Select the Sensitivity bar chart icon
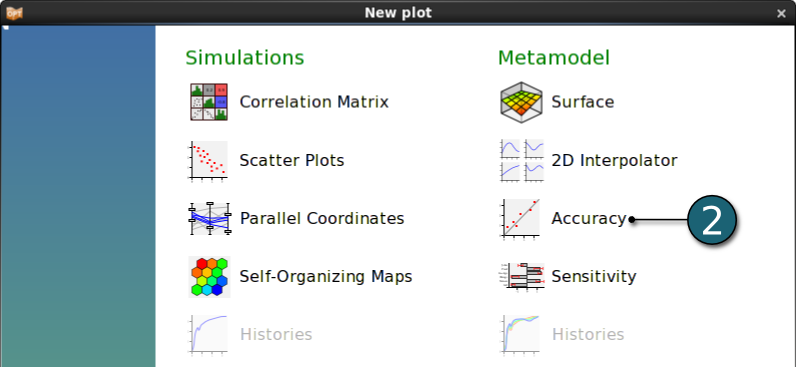The width and height of the screenshot is (796, 367). 522,277
